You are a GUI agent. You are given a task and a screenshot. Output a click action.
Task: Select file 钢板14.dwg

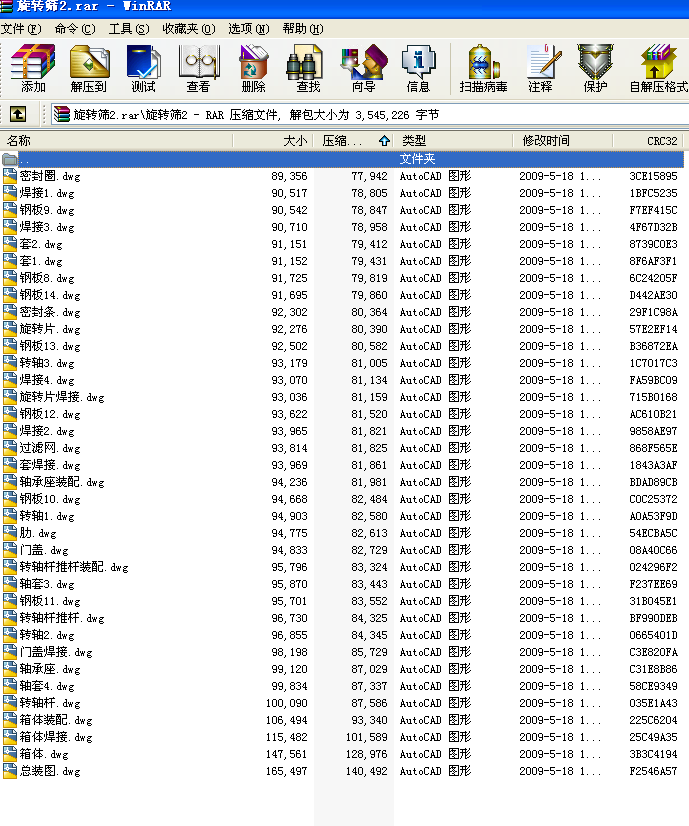pyautogui.click(x=50, y=295)
